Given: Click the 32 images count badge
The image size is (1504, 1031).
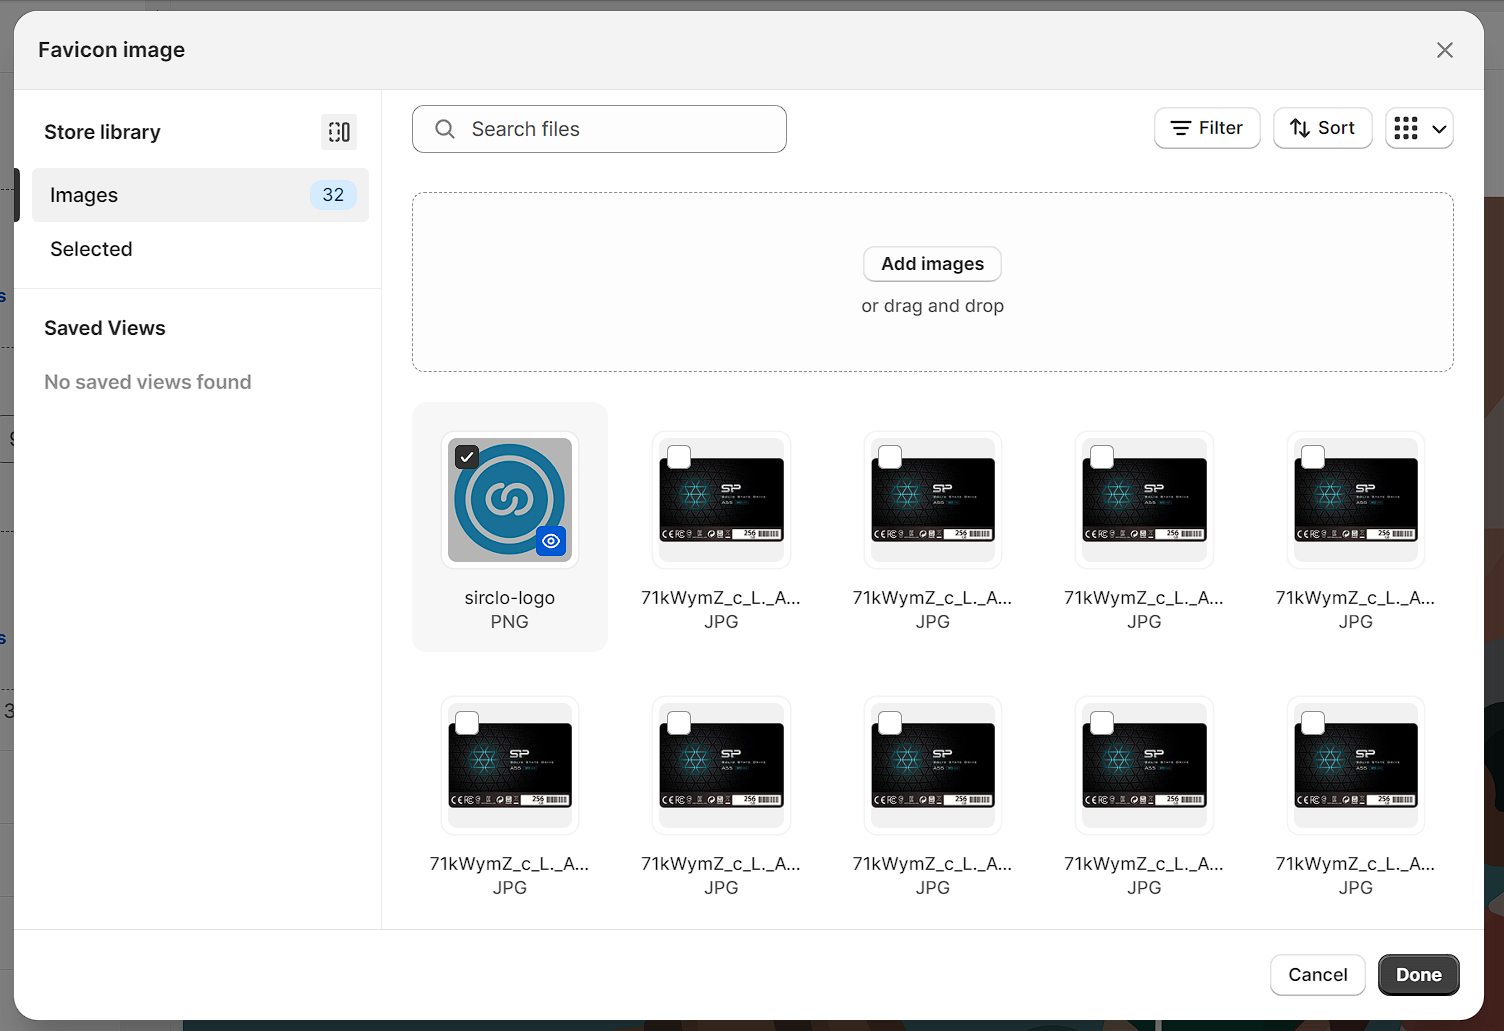Looking at the screenshot, I should click(x=333, y=195).
